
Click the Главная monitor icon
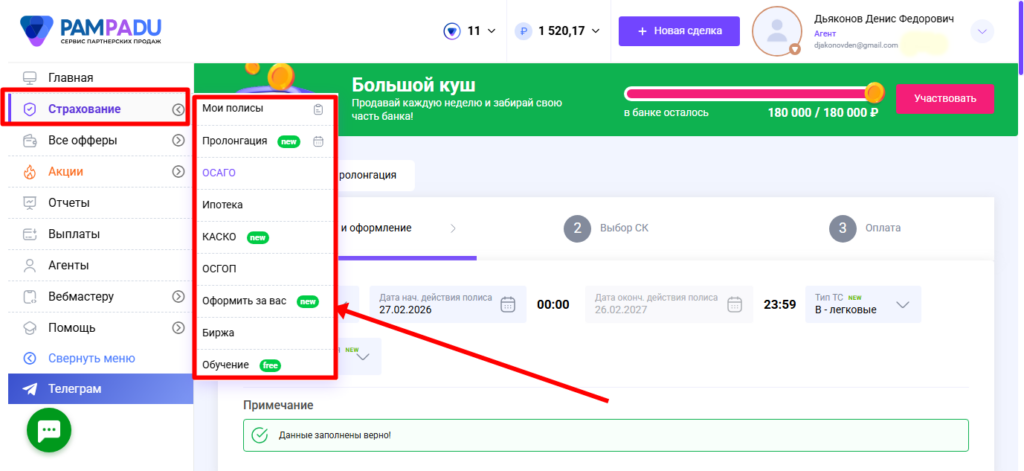29,78
